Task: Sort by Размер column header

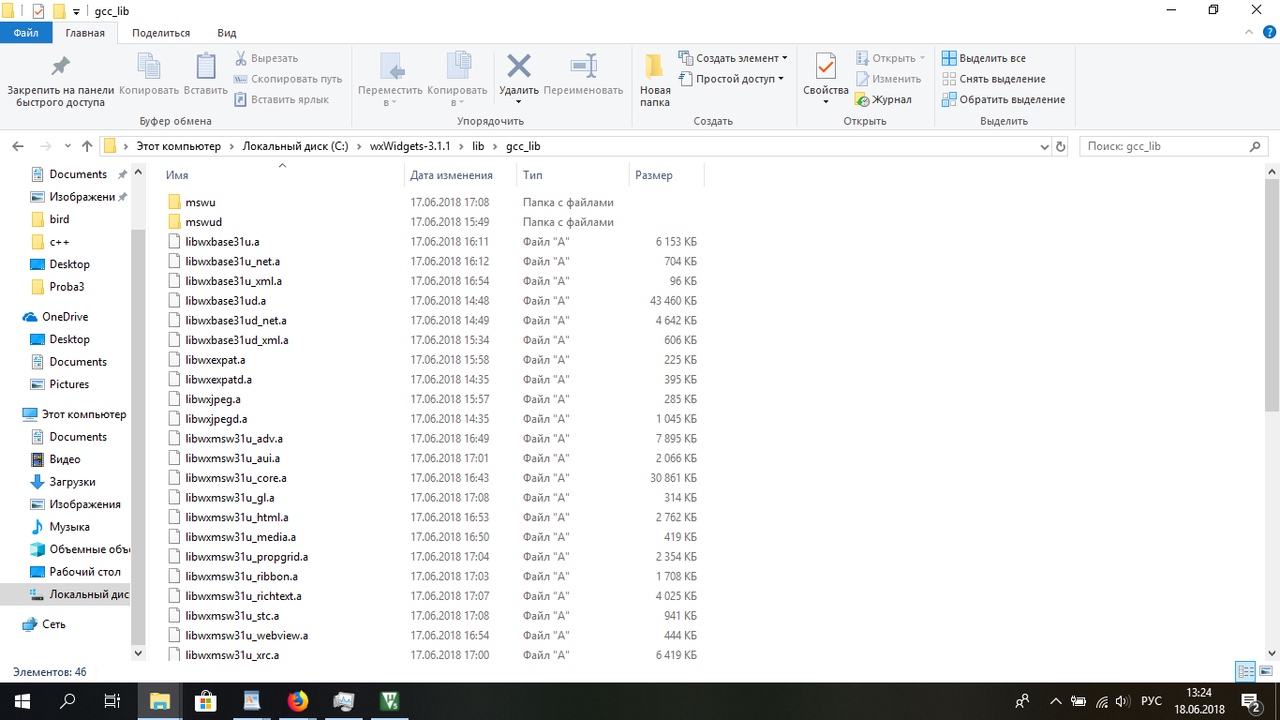Action: coord(654,175)
